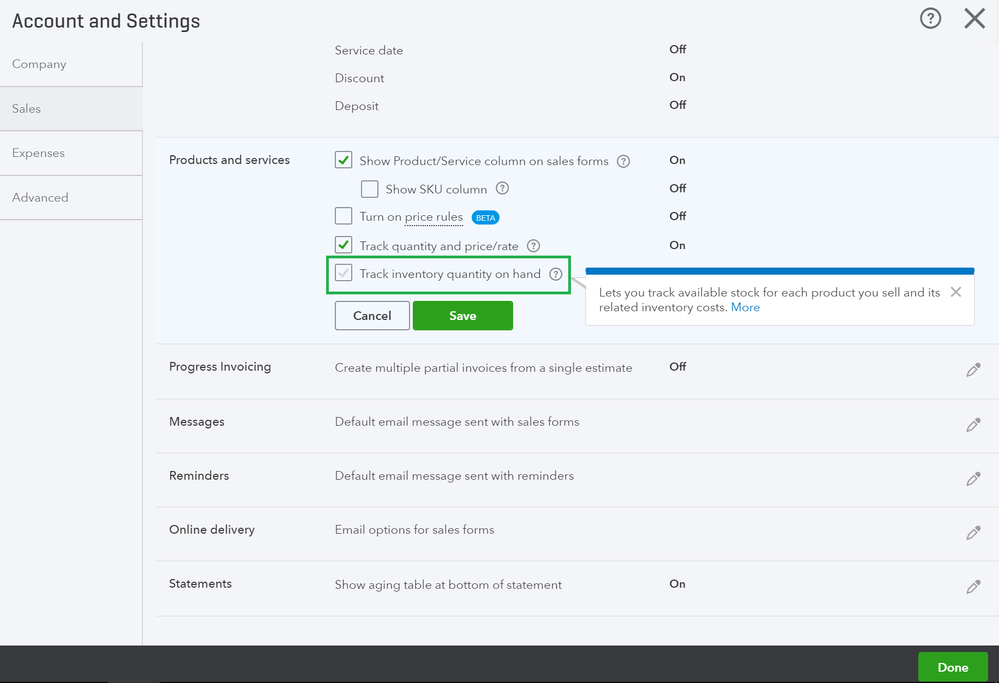
Task: Enable the Show SKU column checkbox
Action: [370, 189]
